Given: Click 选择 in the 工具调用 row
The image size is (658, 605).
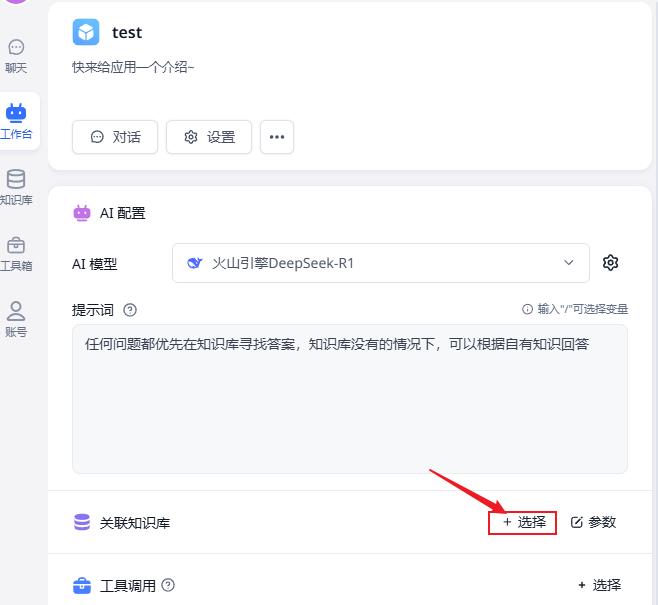Looking at the screenshot, I should pyautogui.click(x=599, y=585).
